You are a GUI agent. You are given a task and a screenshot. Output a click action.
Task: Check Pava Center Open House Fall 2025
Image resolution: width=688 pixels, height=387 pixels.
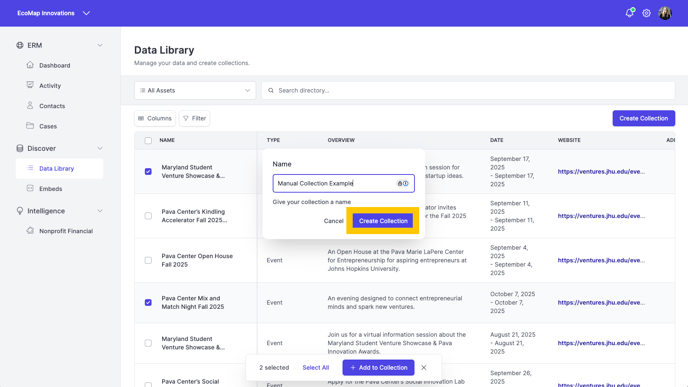pos(148,260)
